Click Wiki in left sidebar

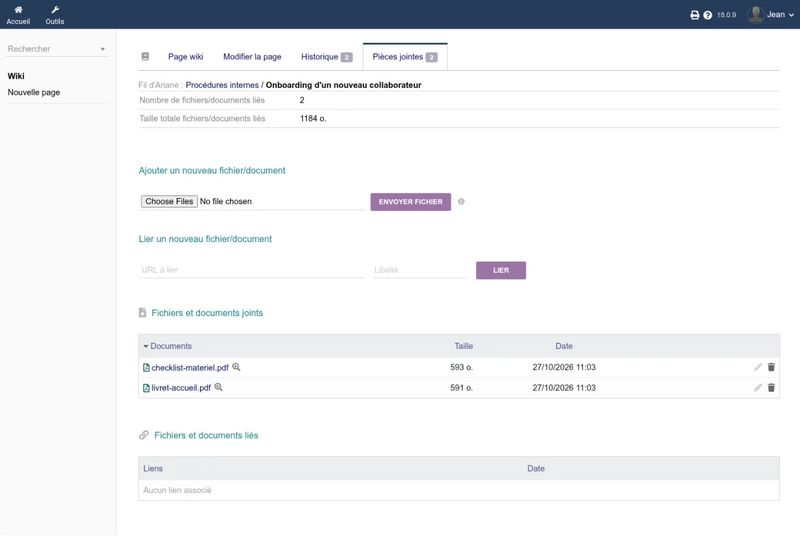pos(16,76)
